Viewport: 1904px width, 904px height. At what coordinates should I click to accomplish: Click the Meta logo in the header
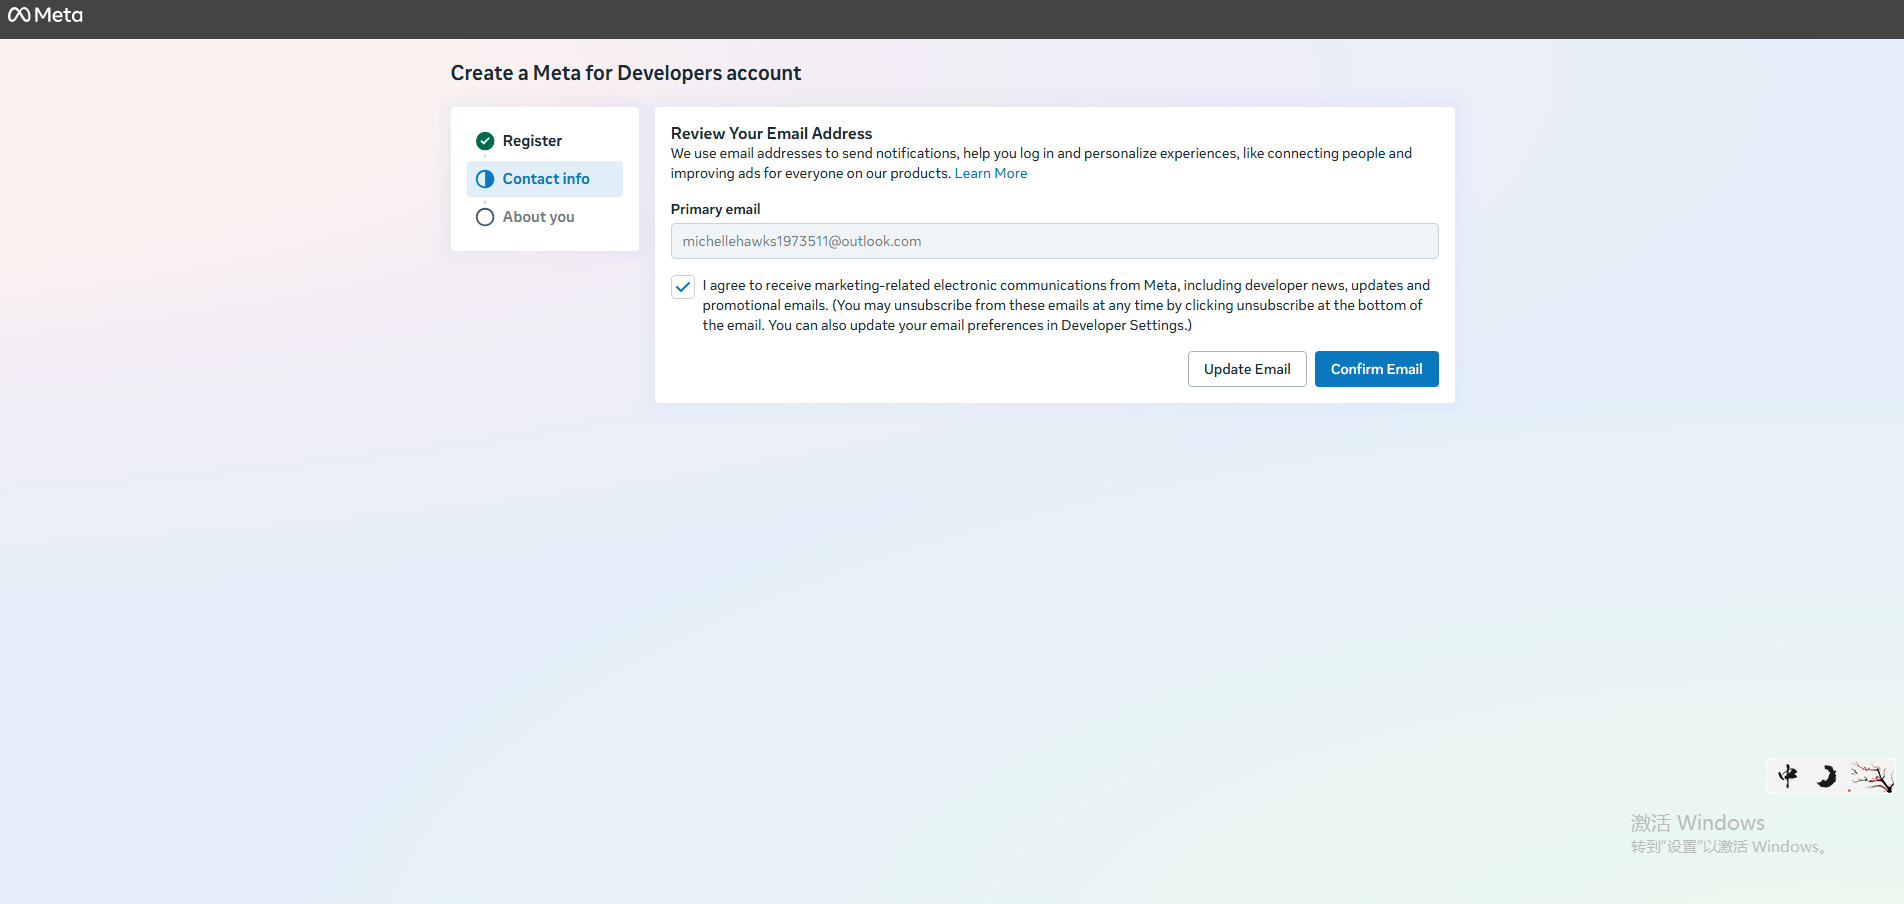45,15
